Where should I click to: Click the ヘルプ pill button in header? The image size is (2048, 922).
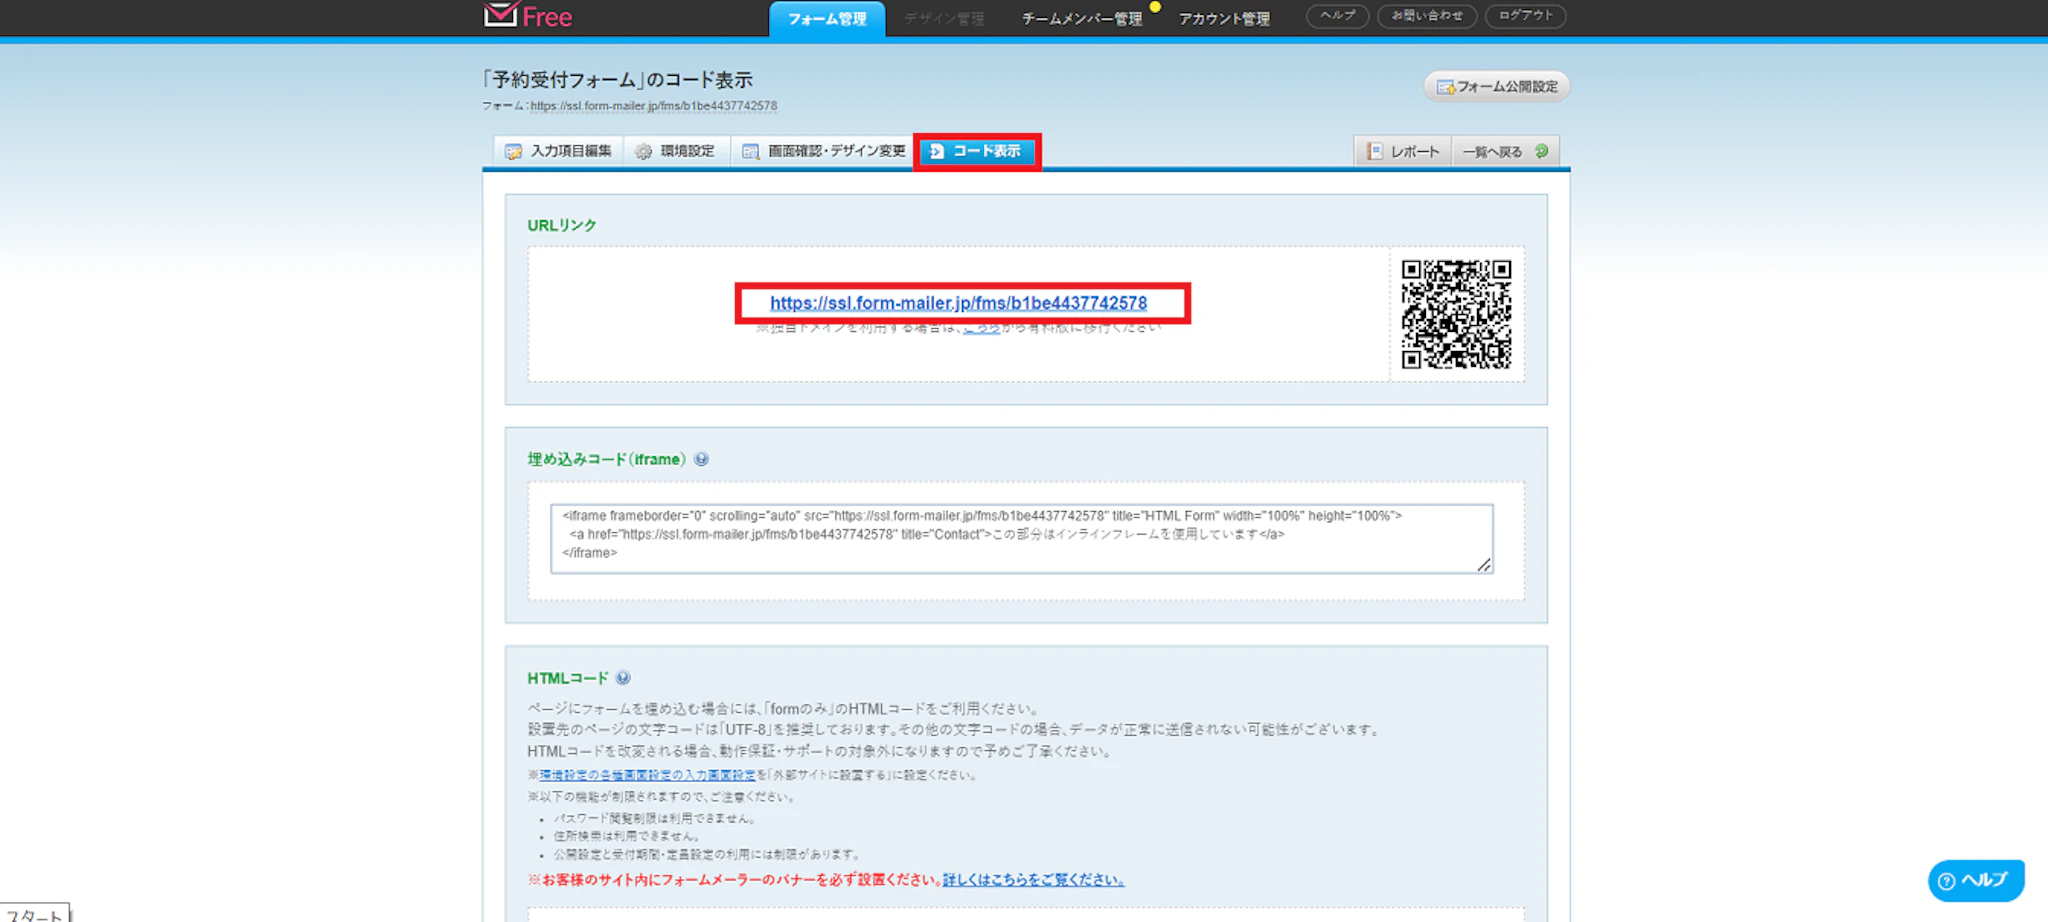1337,16
